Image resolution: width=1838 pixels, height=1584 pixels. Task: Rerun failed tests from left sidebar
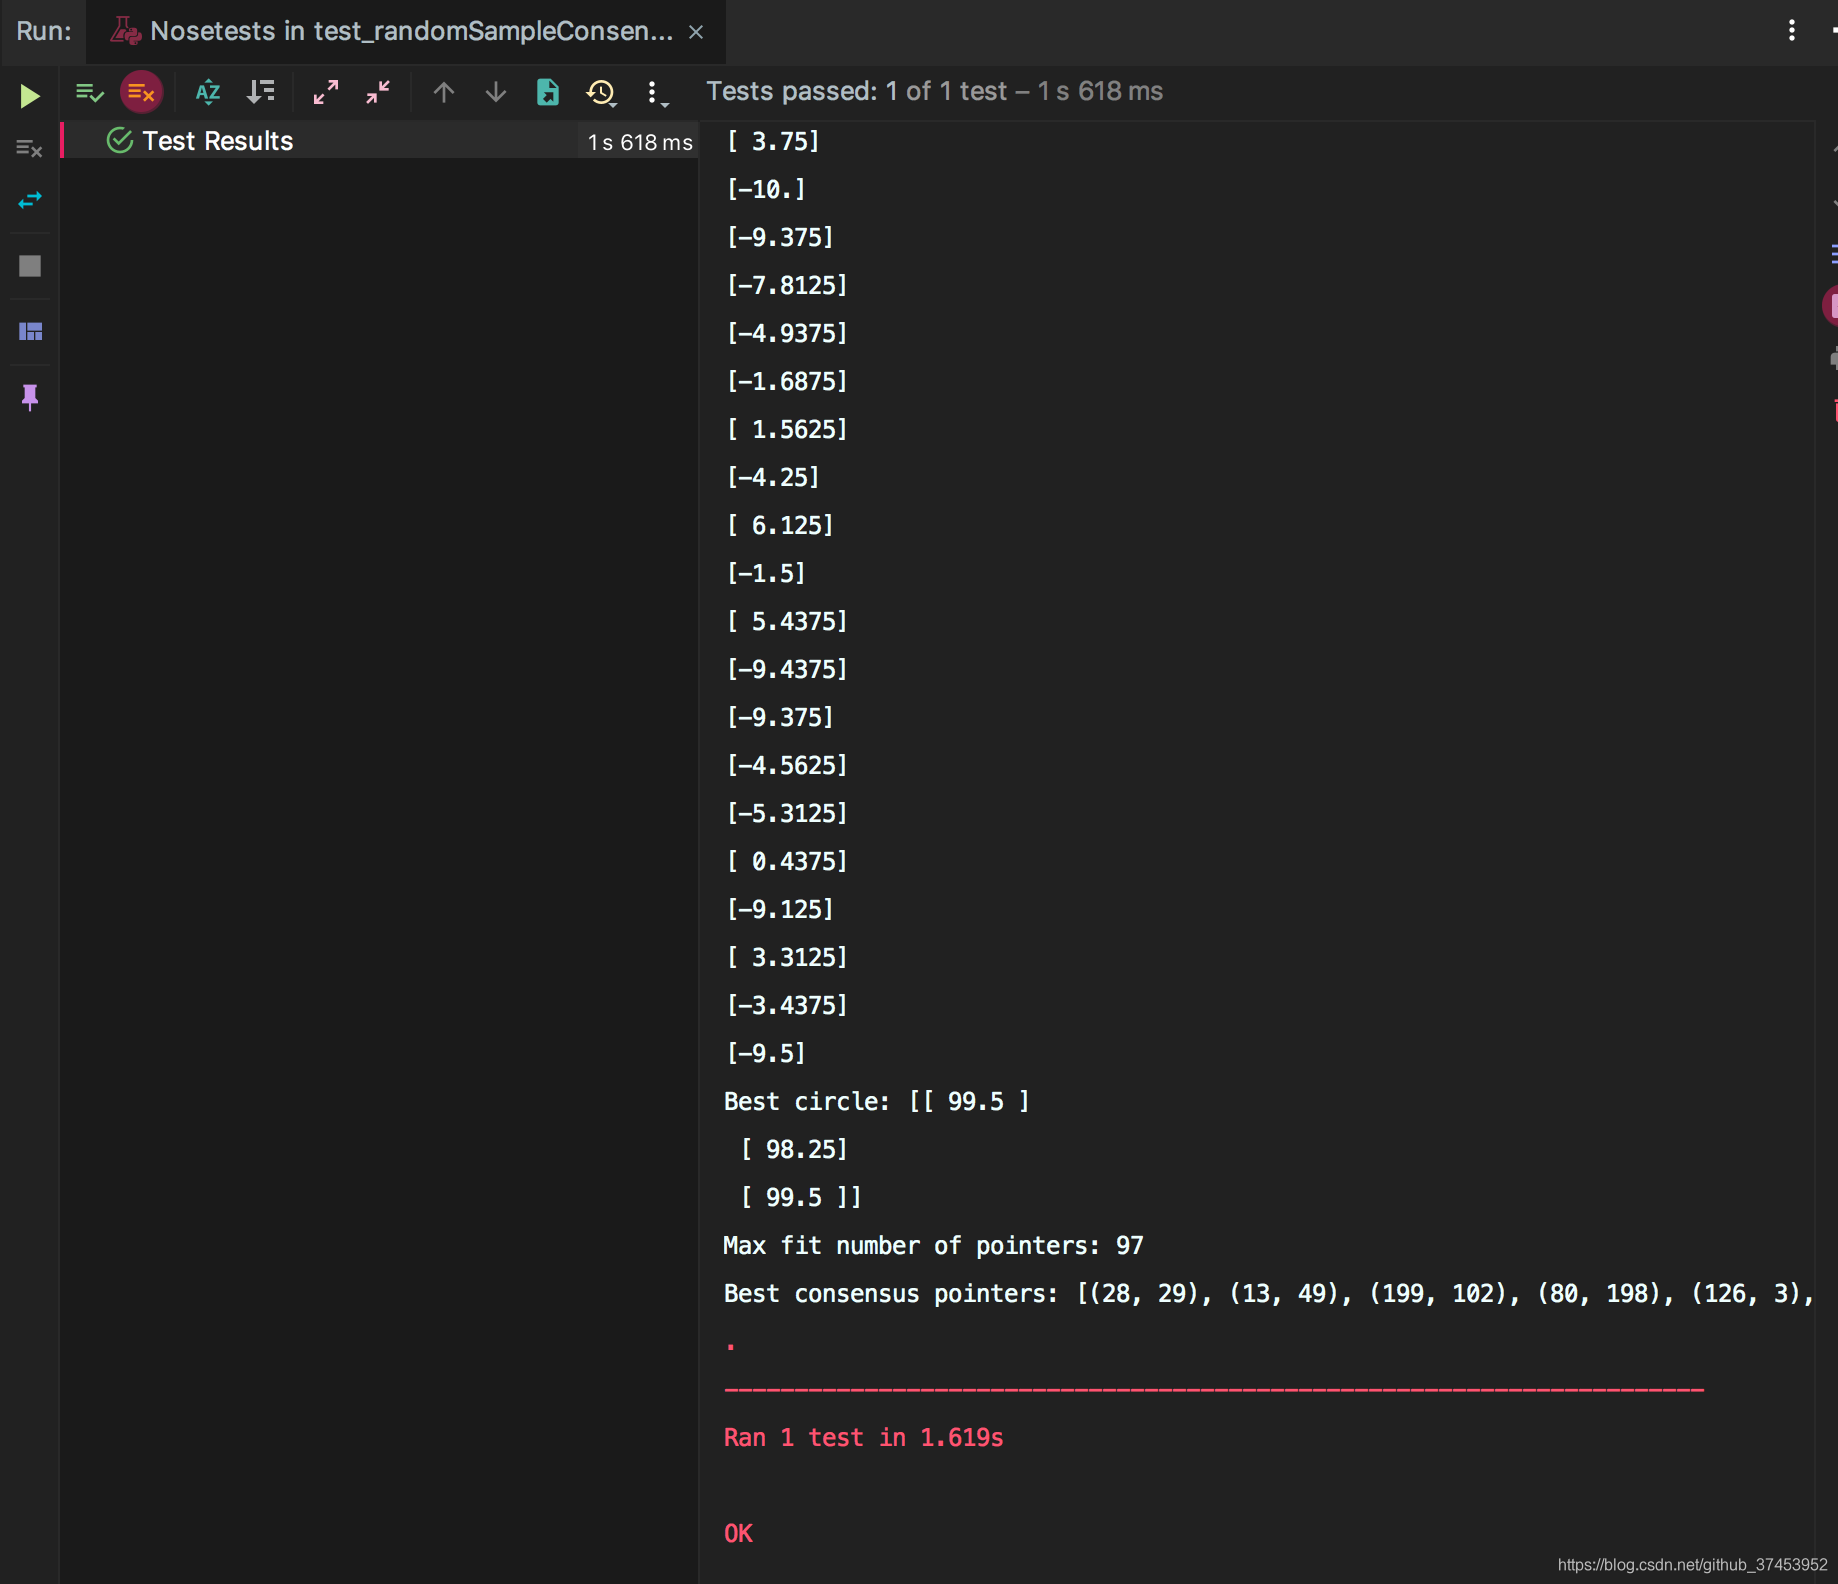tap(30, 149)
